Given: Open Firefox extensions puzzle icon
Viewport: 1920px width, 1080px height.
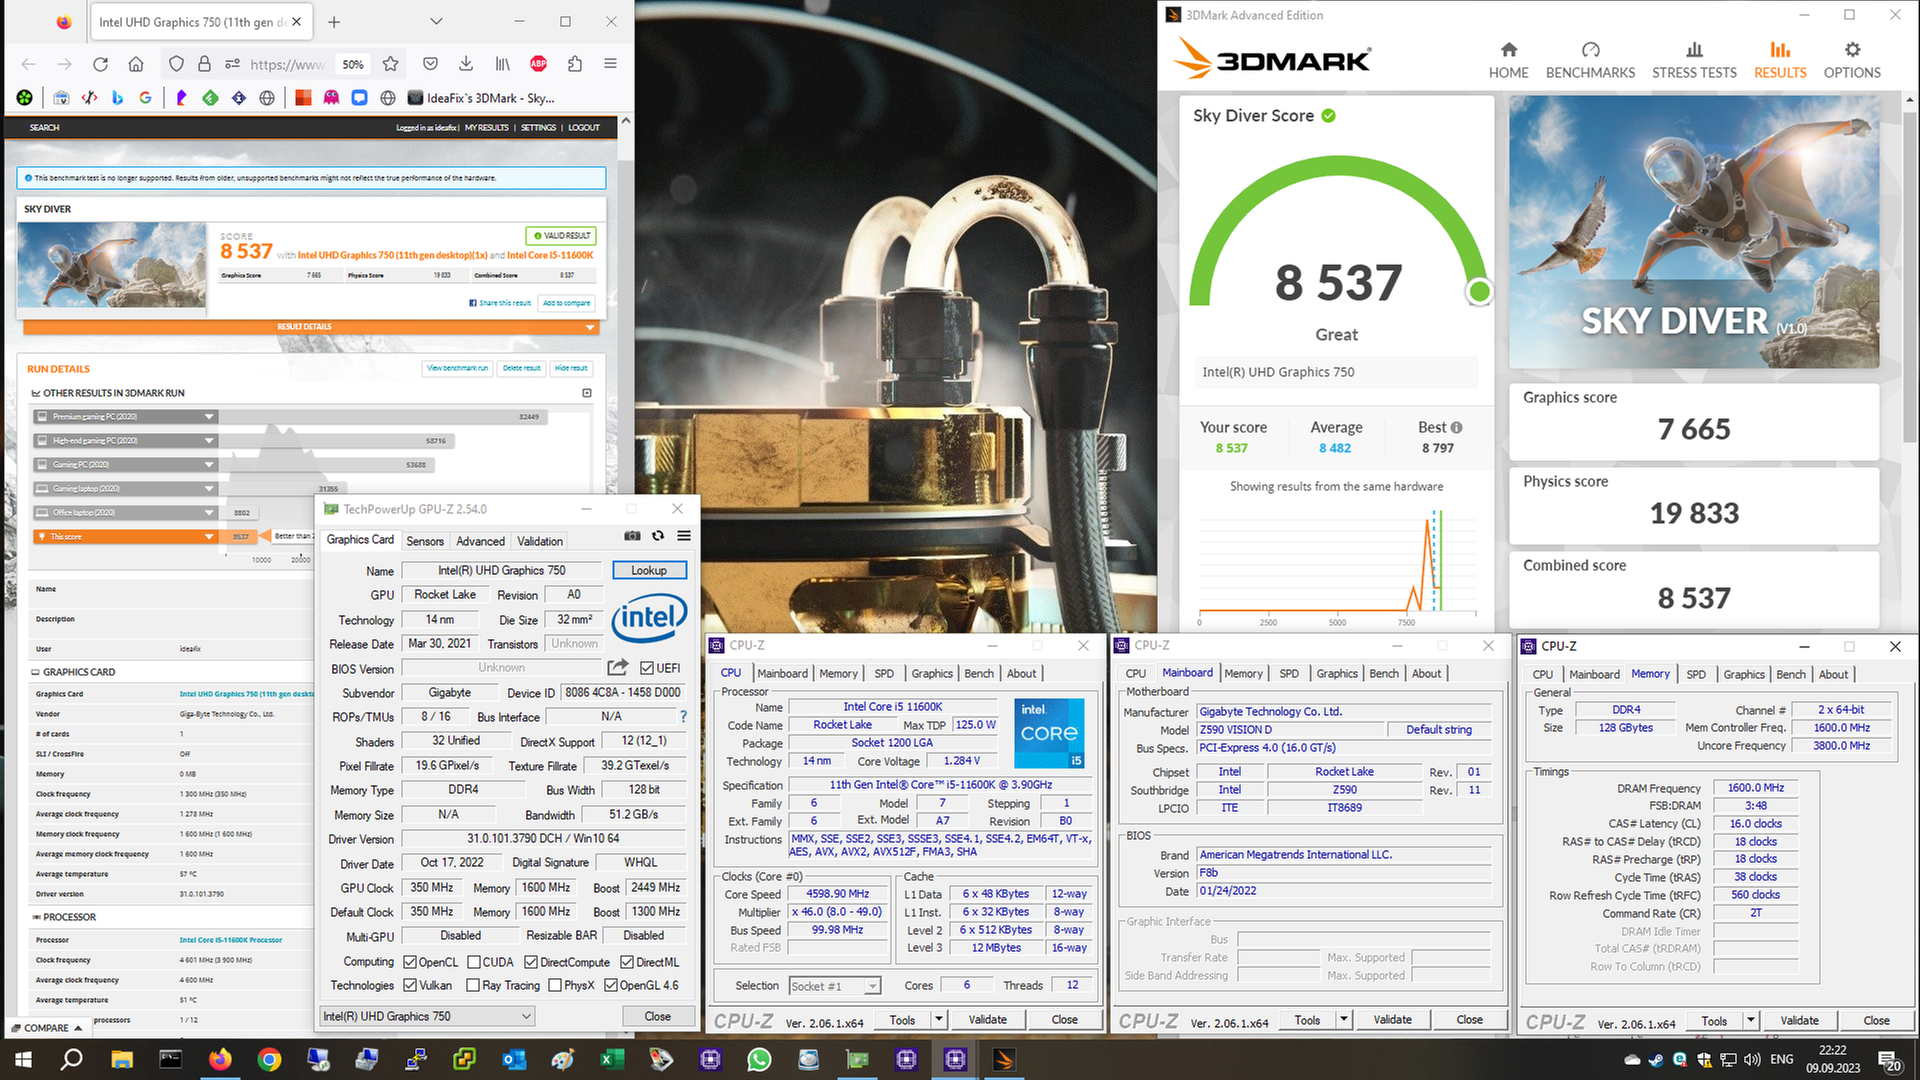Looking at the screenshot, I should click(x=574, y=64).
